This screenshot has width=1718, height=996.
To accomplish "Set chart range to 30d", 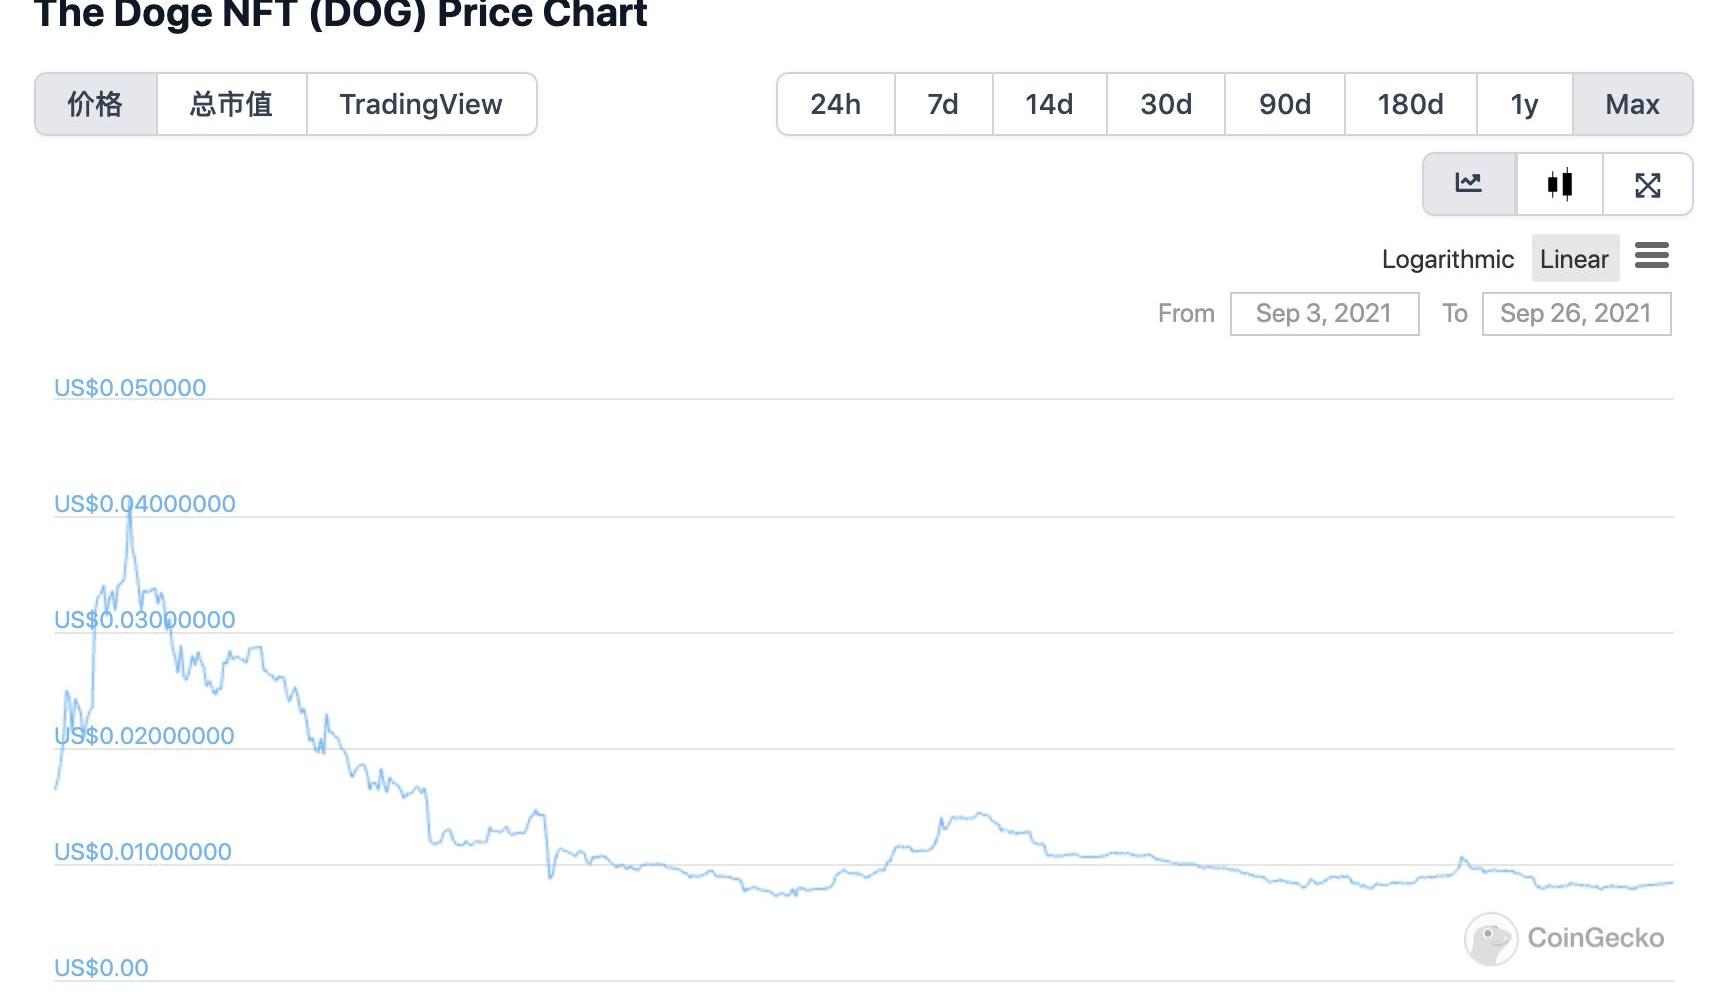I will (1166, 104).
